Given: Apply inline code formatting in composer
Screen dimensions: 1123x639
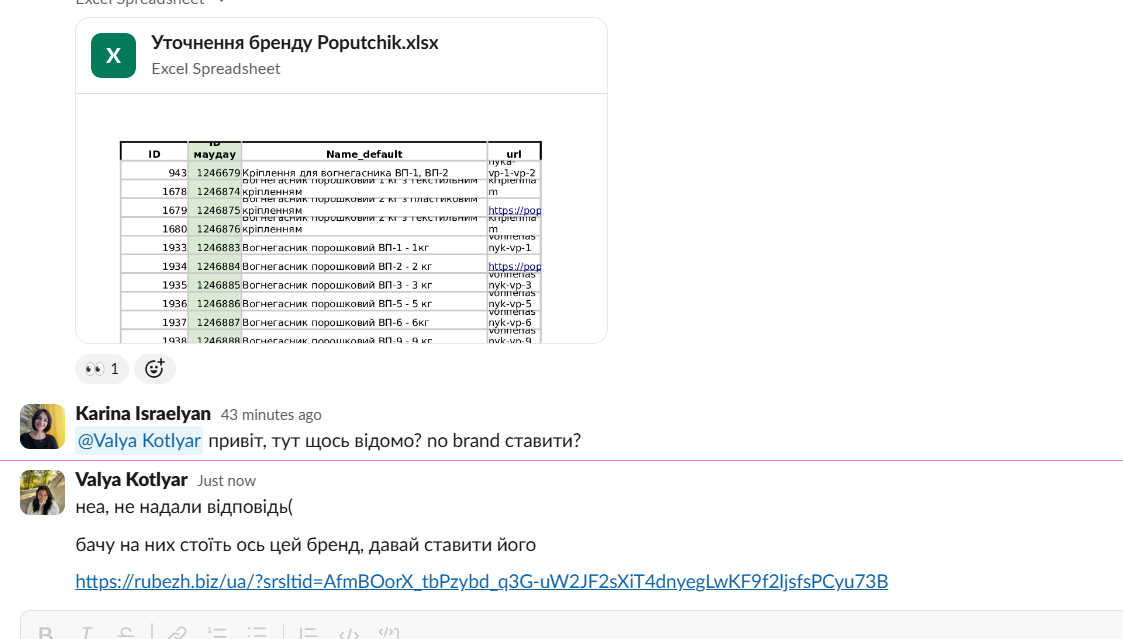Looking at the screenshot, I should 349,633.
